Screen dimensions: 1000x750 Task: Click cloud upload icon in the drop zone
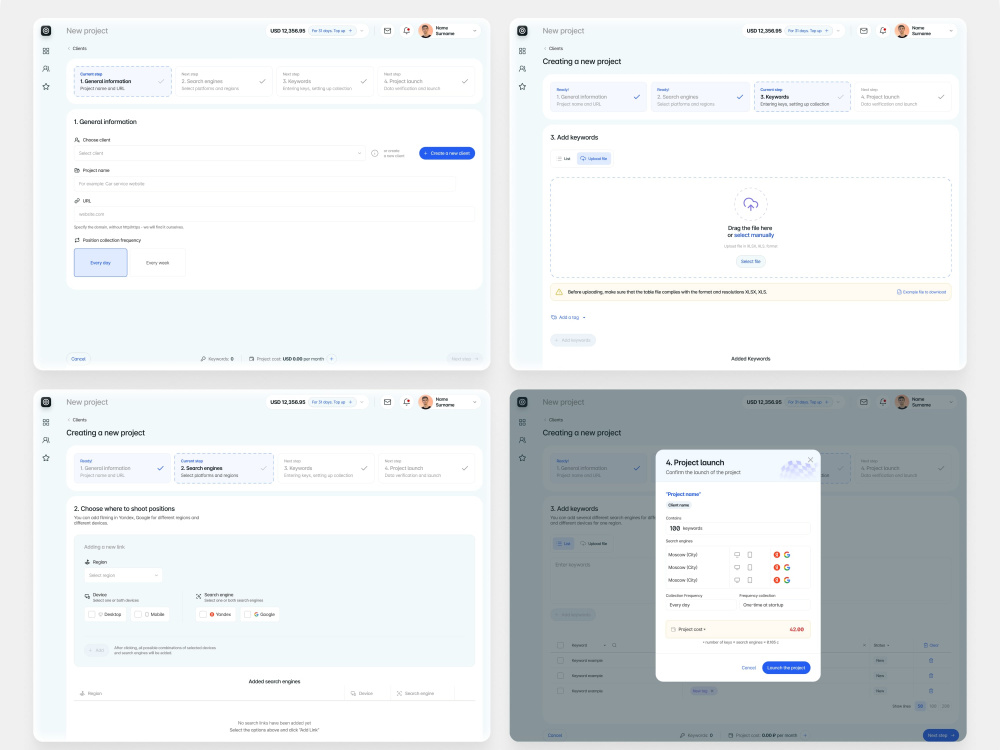pos(751,204)
